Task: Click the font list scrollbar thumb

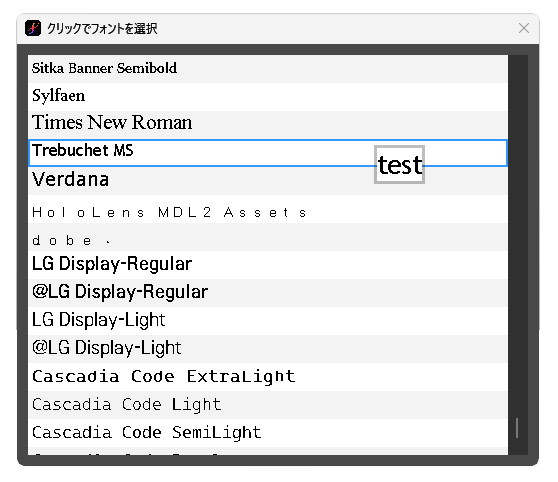Action: tap(517, 428)
